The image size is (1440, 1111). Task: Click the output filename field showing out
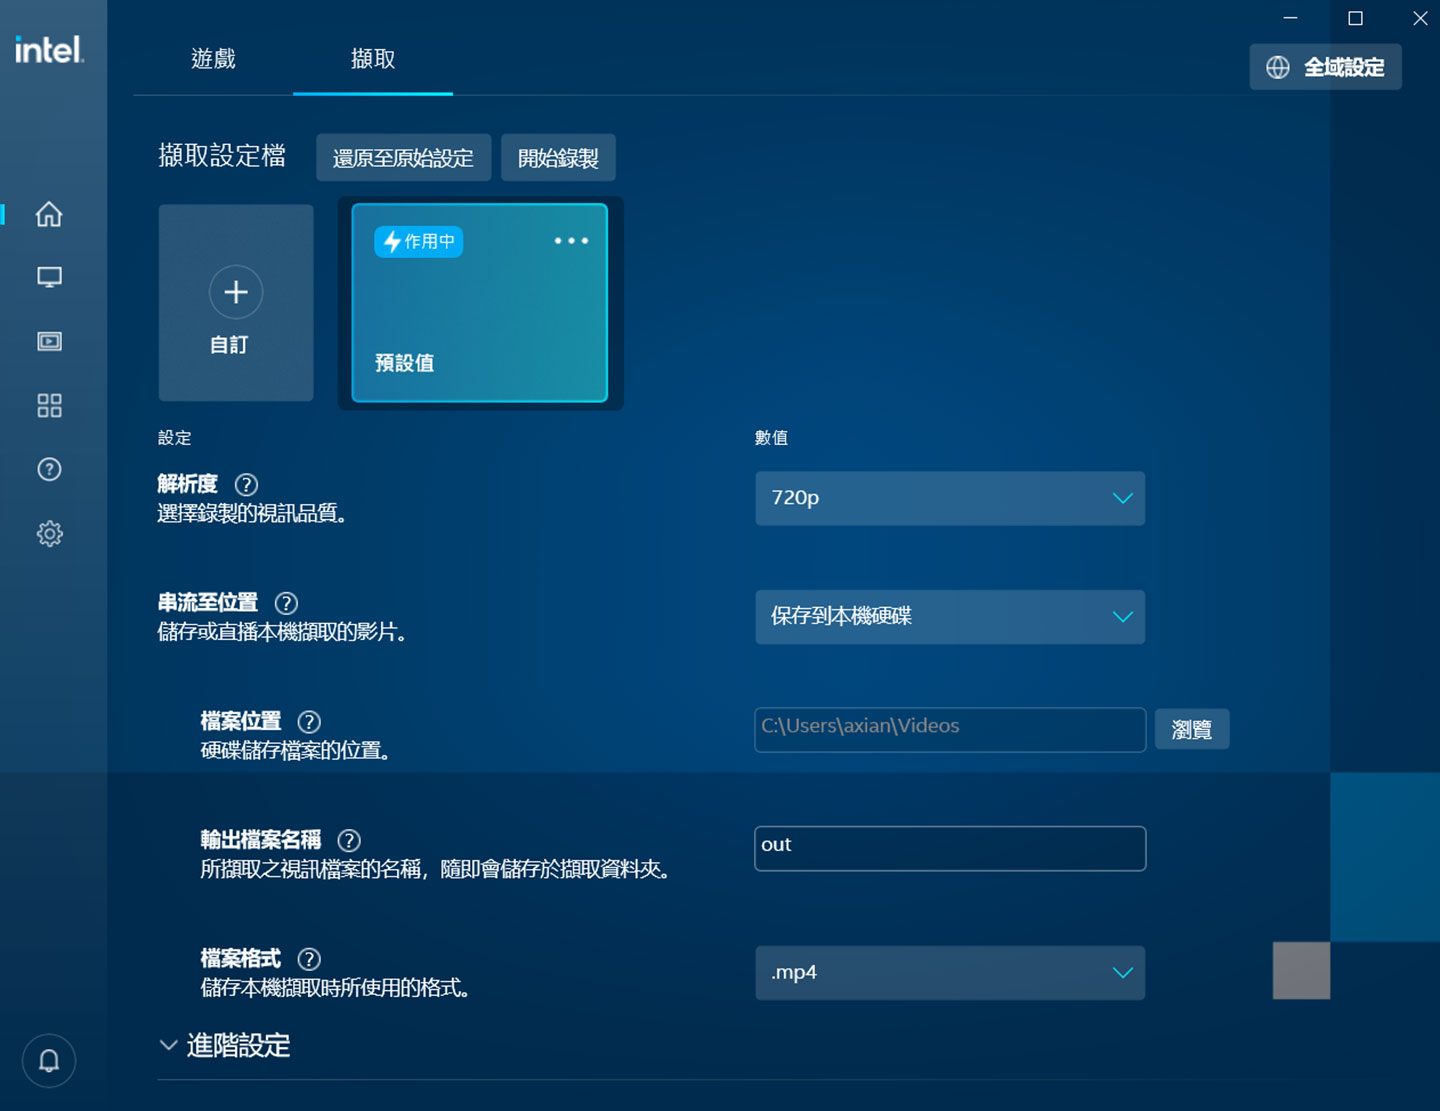[x=949, y=847]
